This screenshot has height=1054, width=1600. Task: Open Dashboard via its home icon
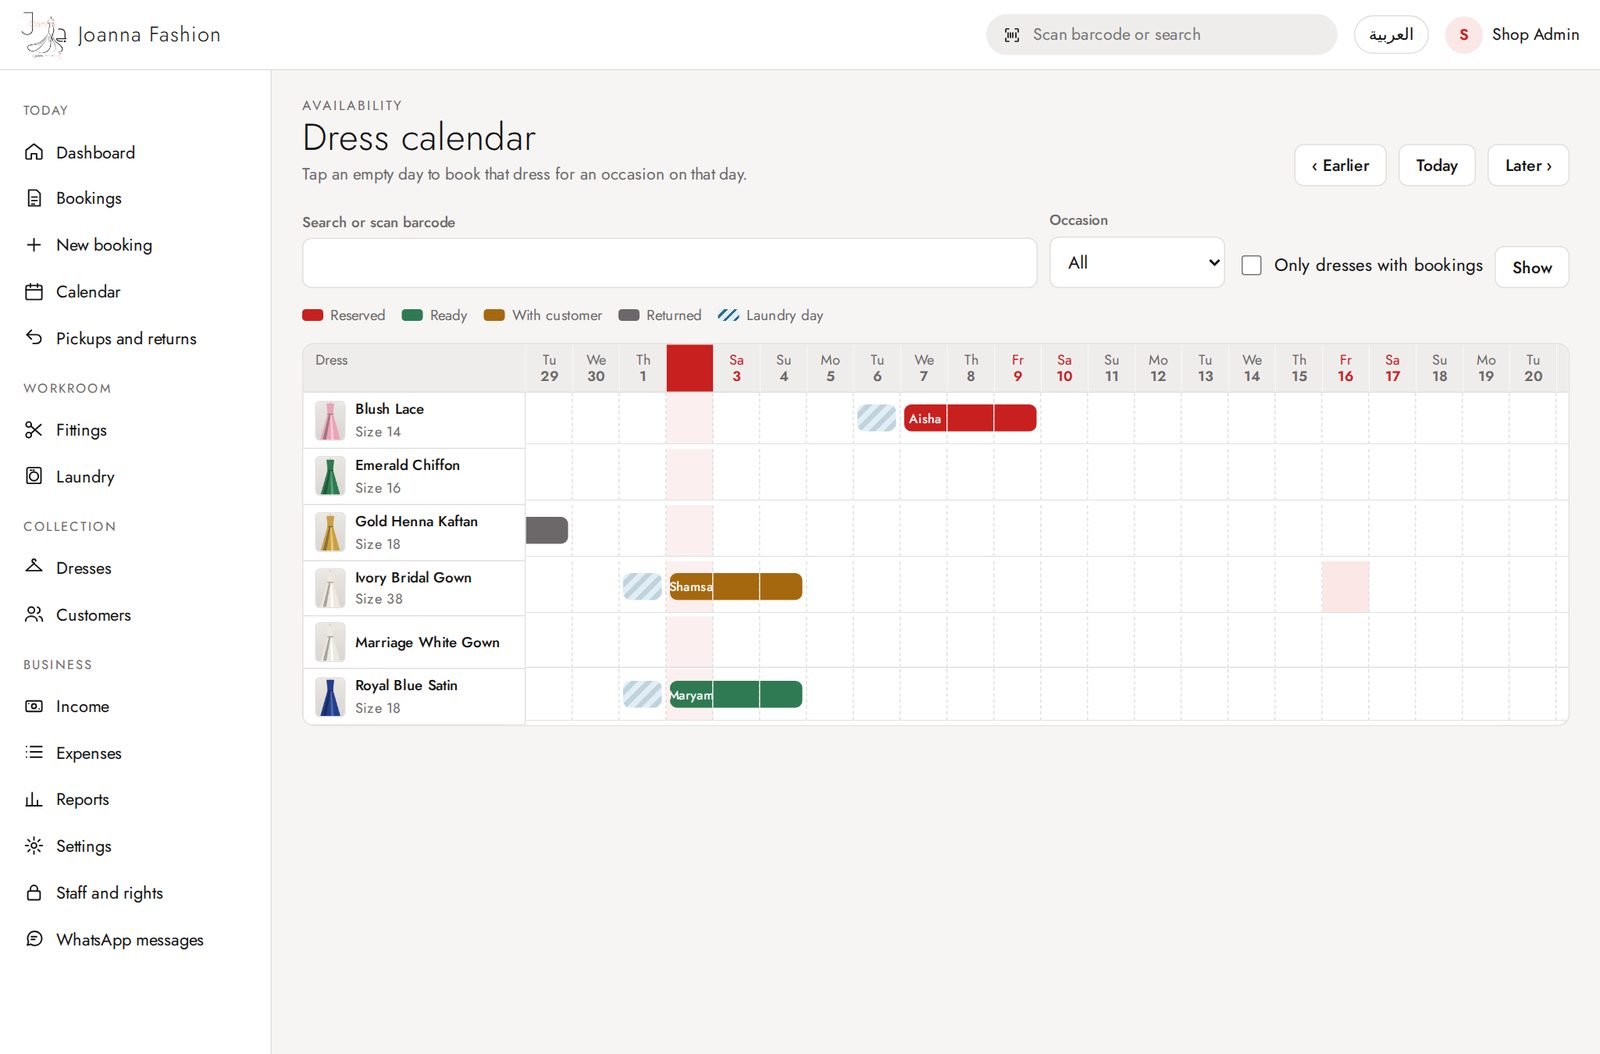(x=34, y=152)
